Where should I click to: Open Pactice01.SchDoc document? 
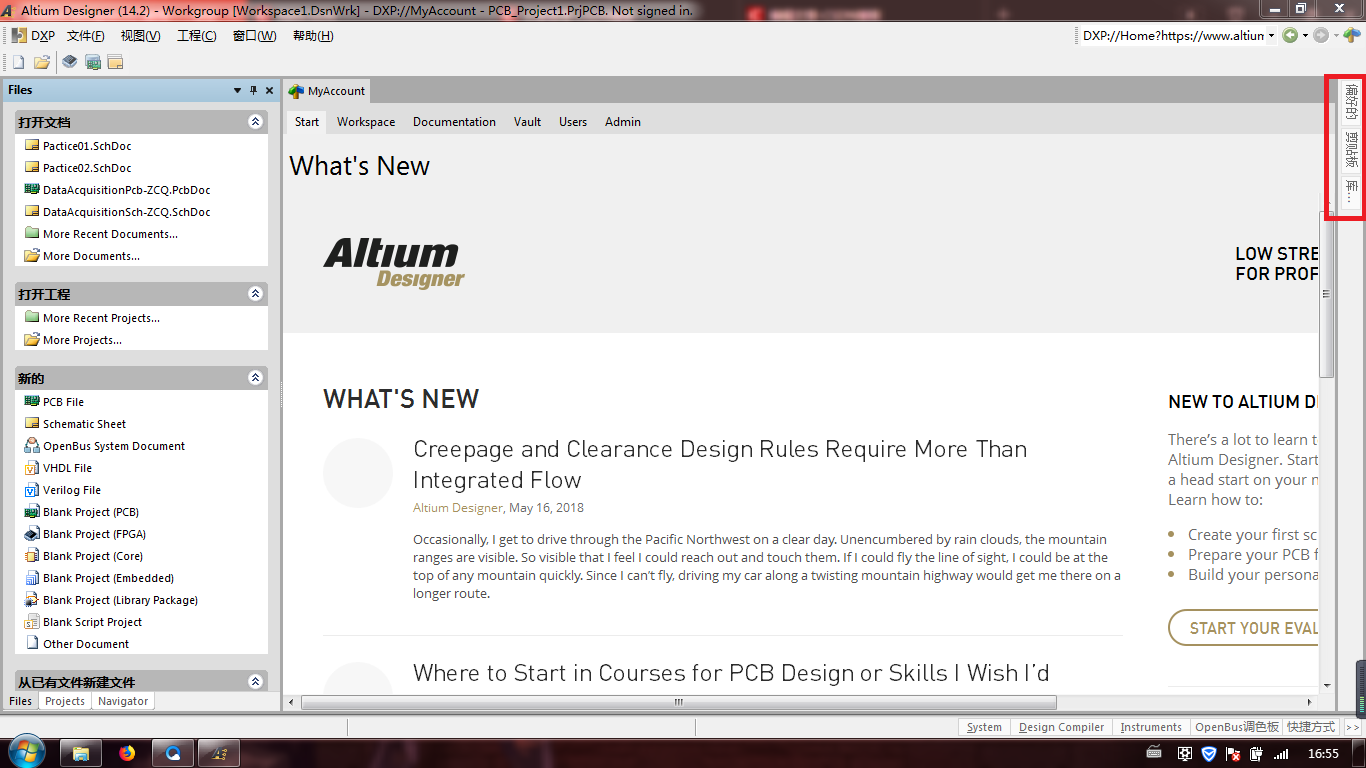click(x=87, y=146)
